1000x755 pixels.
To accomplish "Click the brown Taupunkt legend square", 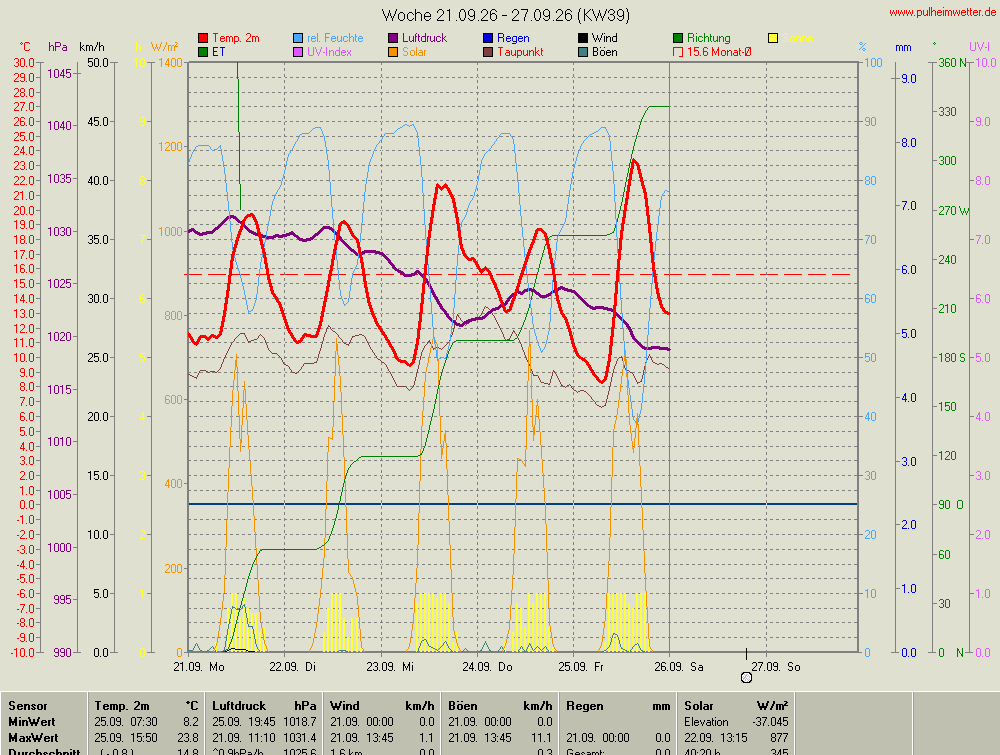I will (488, 52).
